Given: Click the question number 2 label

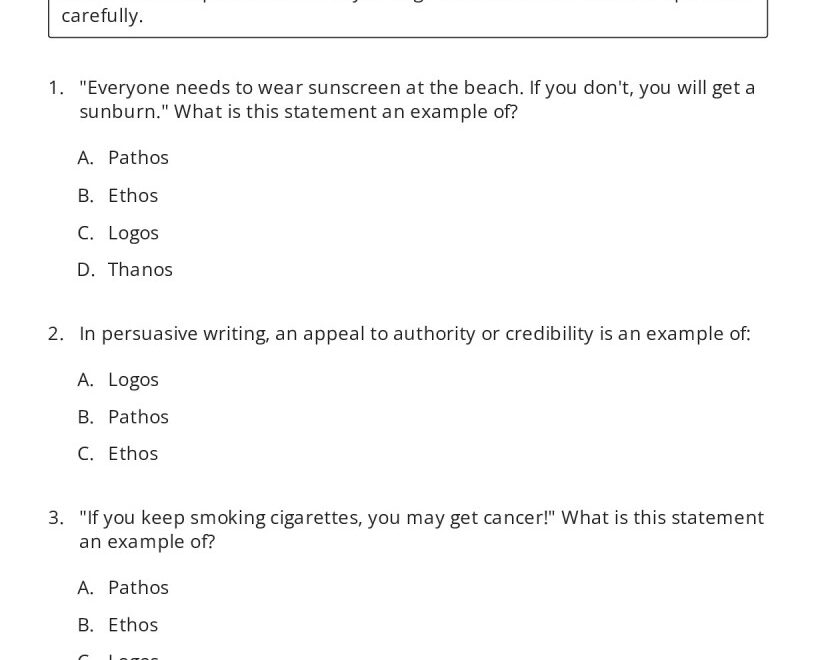Looking at the screenshot, I should click(x=56, y=334).
